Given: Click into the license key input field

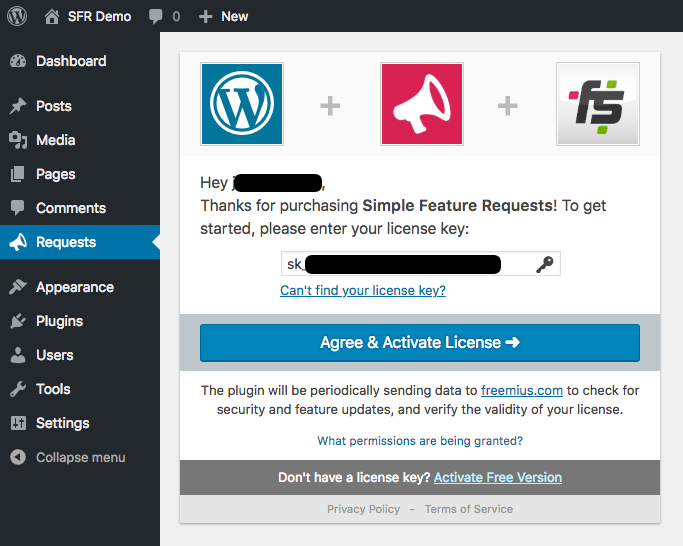Looking at the screenshot, I should (x=410, y=264).
